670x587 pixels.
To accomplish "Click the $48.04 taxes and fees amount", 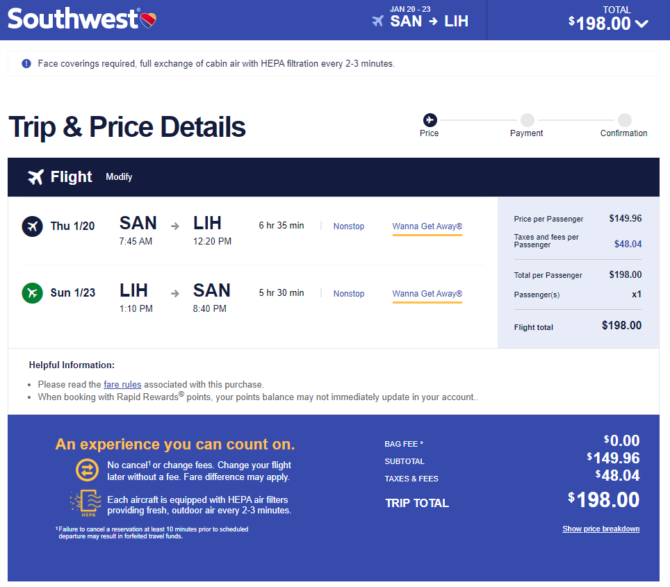I will [628, 244].
